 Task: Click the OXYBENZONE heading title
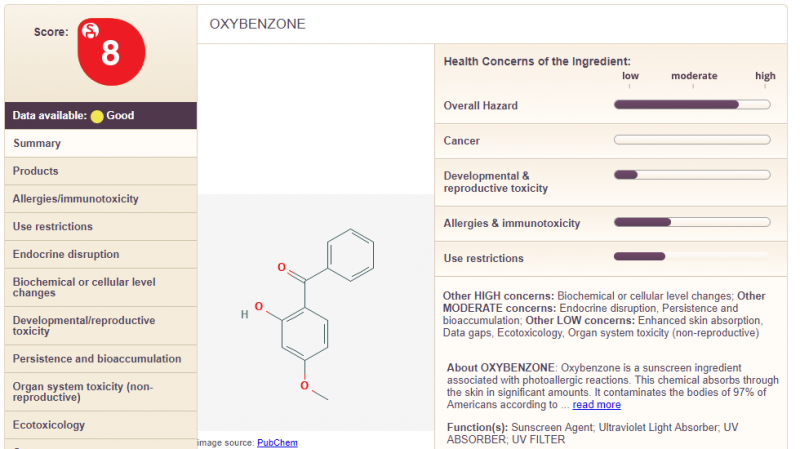(258, 24)
